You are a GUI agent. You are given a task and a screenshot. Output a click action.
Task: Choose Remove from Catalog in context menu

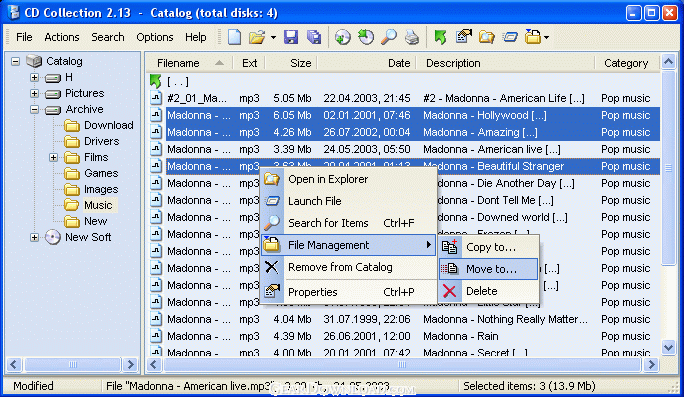click(x=349, y=267)
